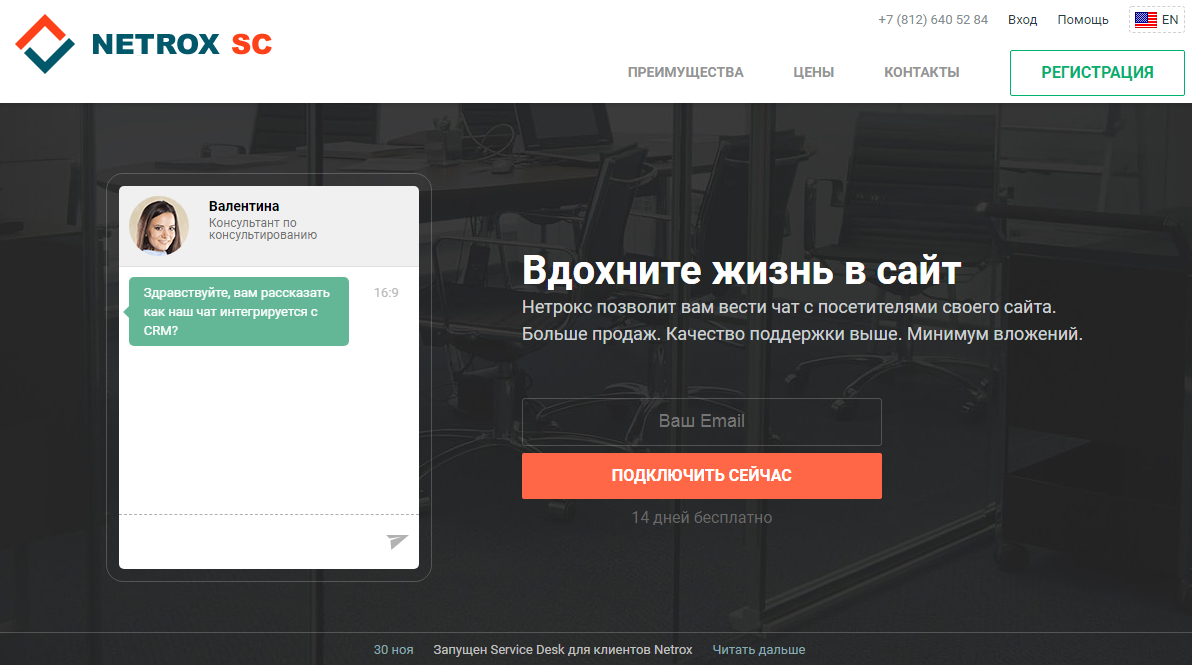Screen dimensions: 1192x665
Task: Click the Netrox SC diamond logo icon
Action: coord(45,44)
